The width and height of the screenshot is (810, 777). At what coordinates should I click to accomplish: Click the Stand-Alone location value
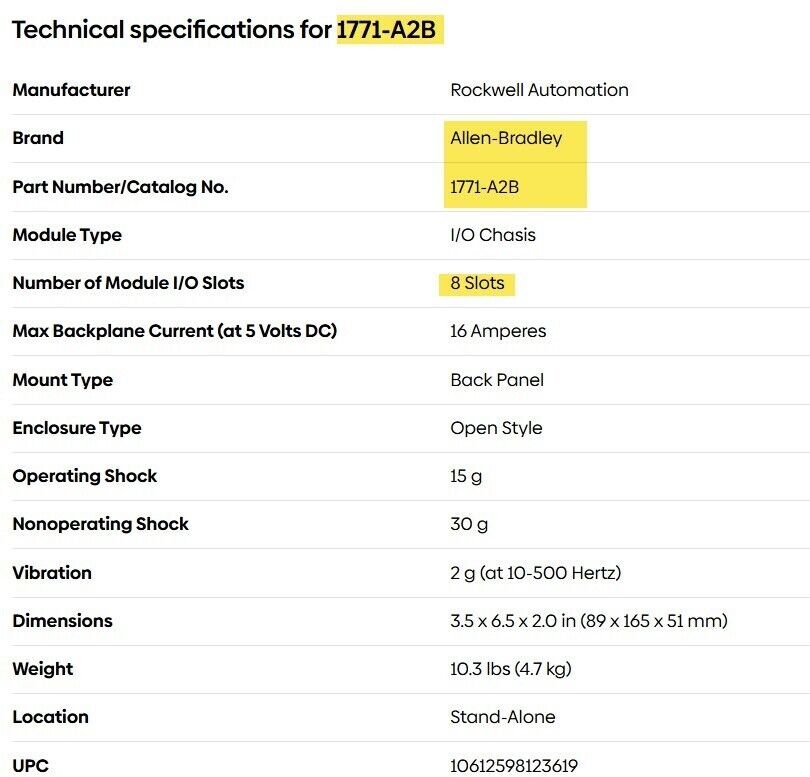click(502, 717)
